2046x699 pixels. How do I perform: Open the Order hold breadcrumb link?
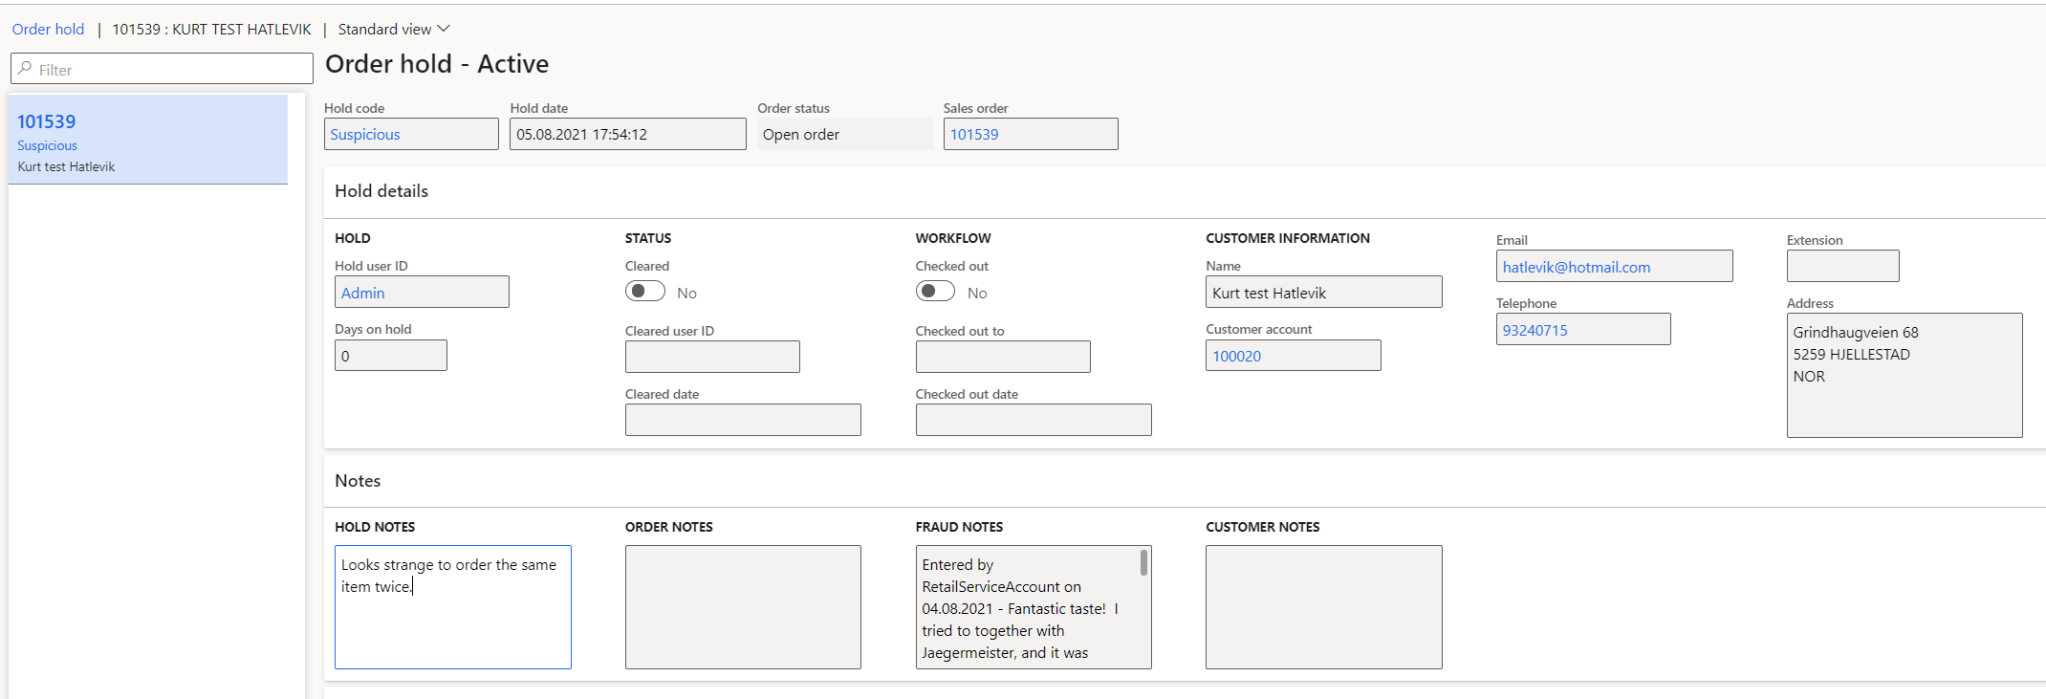click(x=48, y=29)
